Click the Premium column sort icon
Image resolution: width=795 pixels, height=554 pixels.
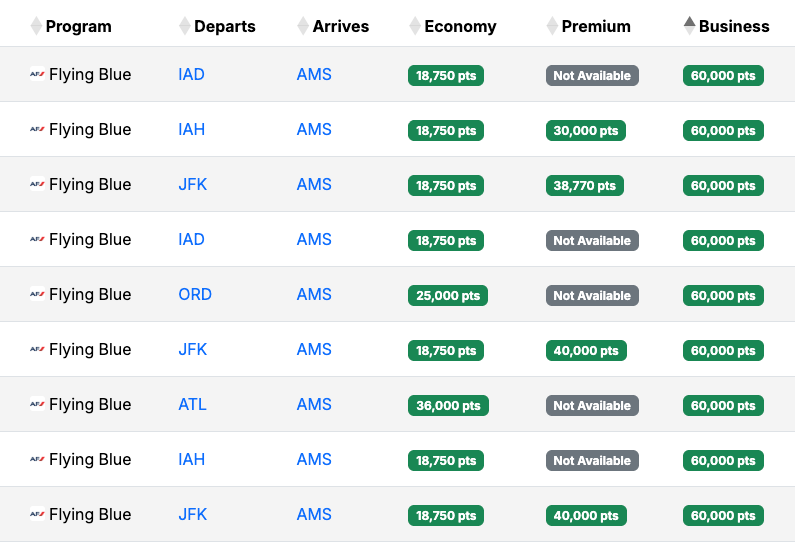[552, 26]
